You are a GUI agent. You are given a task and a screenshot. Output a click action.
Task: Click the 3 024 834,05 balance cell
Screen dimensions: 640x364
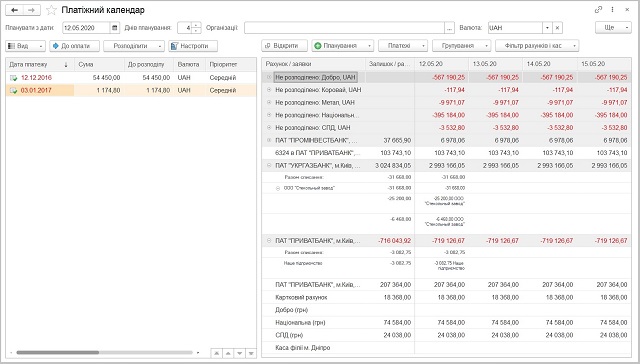pyautogui.click(x=390, y=165)
